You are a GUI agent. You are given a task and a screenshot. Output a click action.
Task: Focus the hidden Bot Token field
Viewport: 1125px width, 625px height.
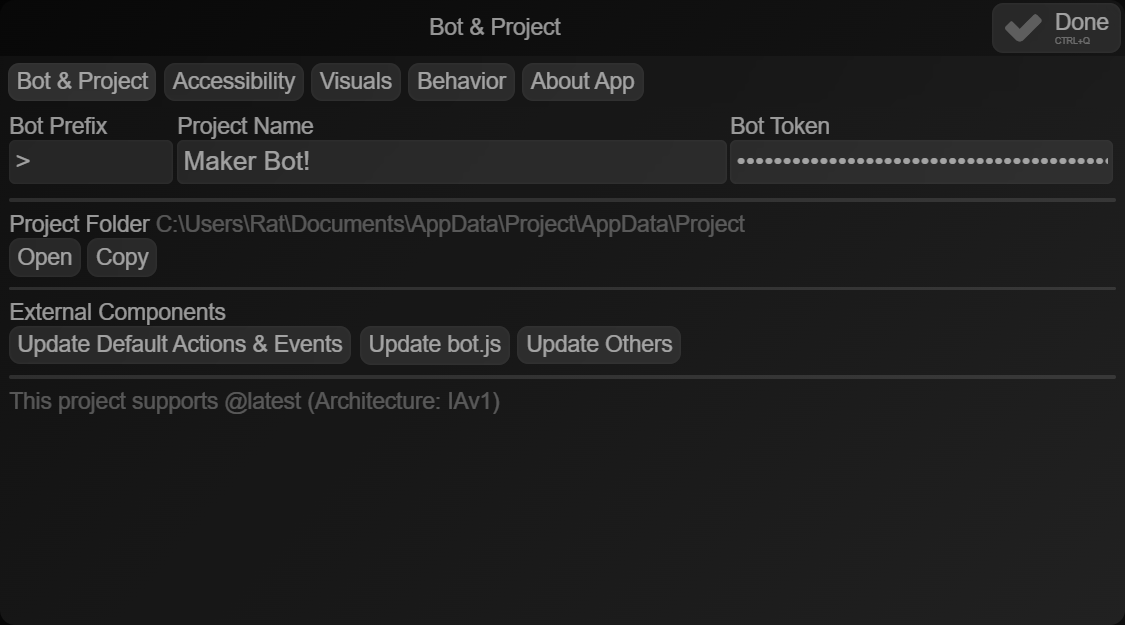[921, 162]
